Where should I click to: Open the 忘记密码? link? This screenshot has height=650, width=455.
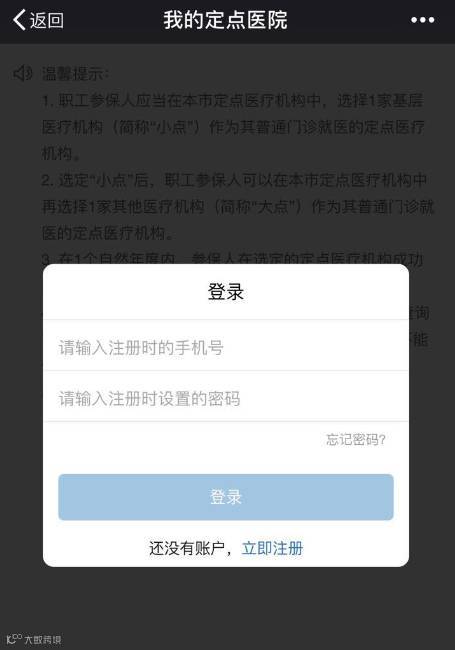(356, 439)
